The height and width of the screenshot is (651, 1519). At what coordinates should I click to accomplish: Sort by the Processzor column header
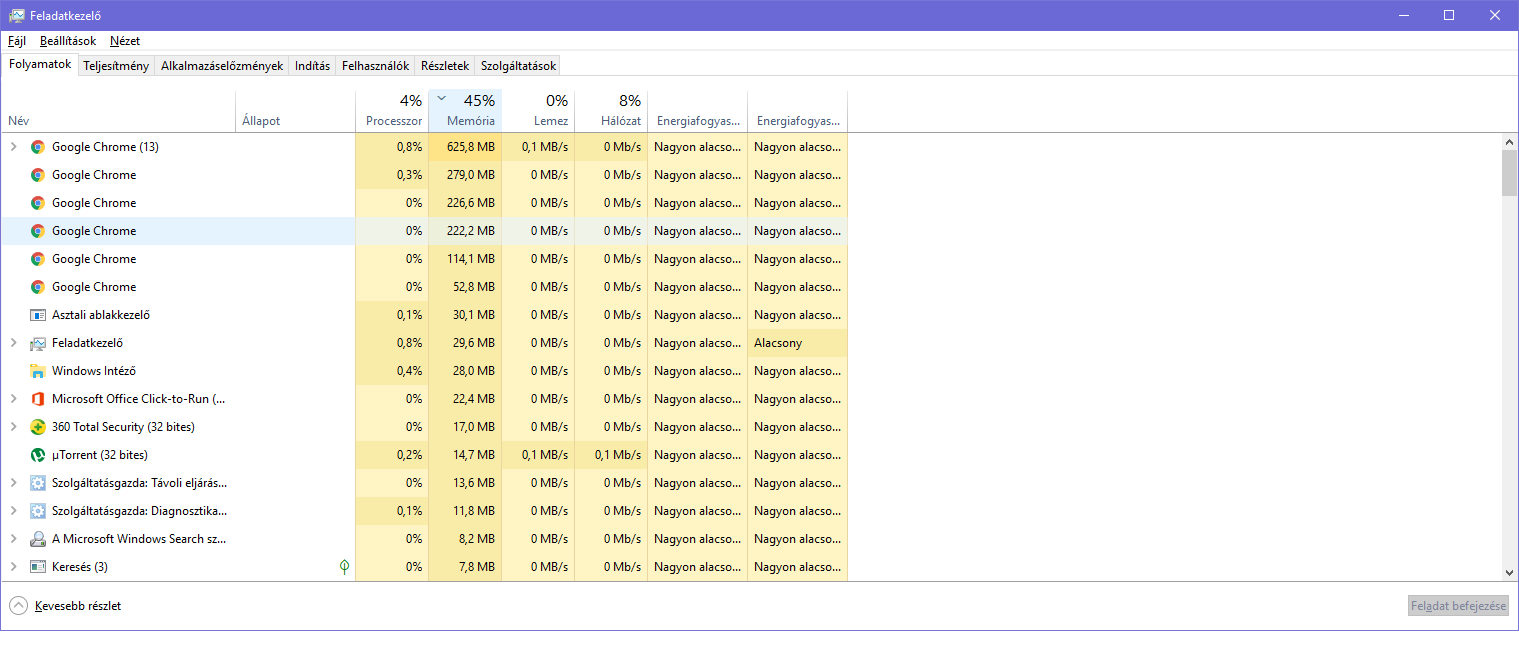[x=392, y=111]
